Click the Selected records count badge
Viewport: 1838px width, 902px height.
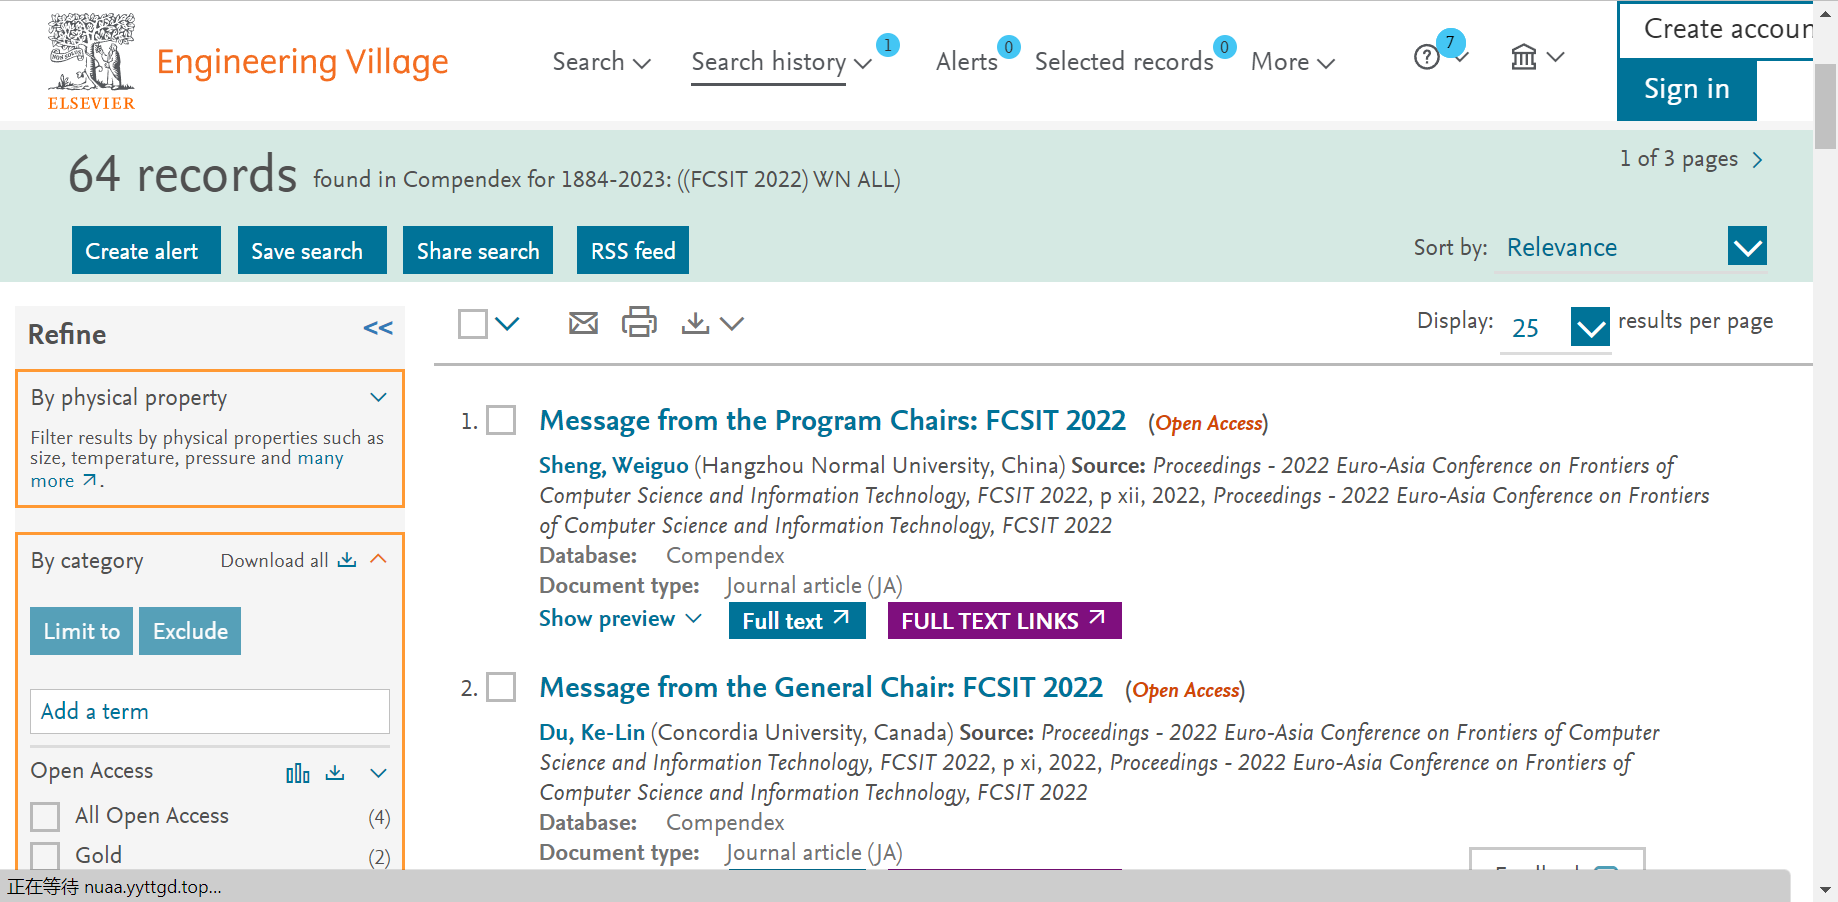(x=1224, y=47)
